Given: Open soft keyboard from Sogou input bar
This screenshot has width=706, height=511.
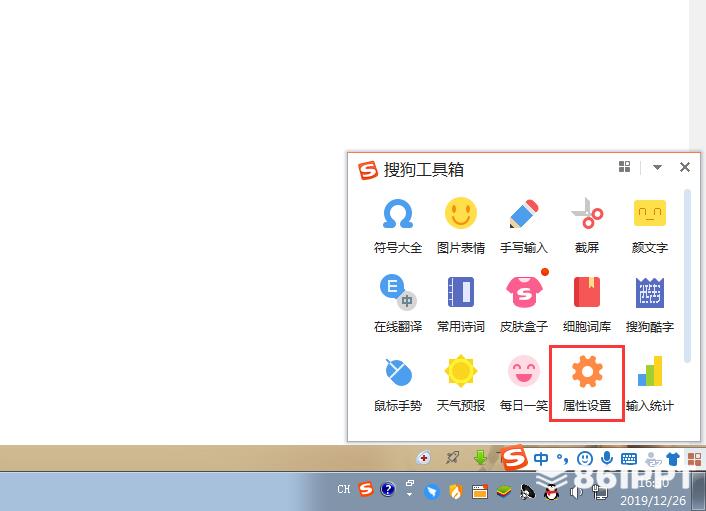Looking at the screenshot, I should pyautogui.click(x=629, y=459).
